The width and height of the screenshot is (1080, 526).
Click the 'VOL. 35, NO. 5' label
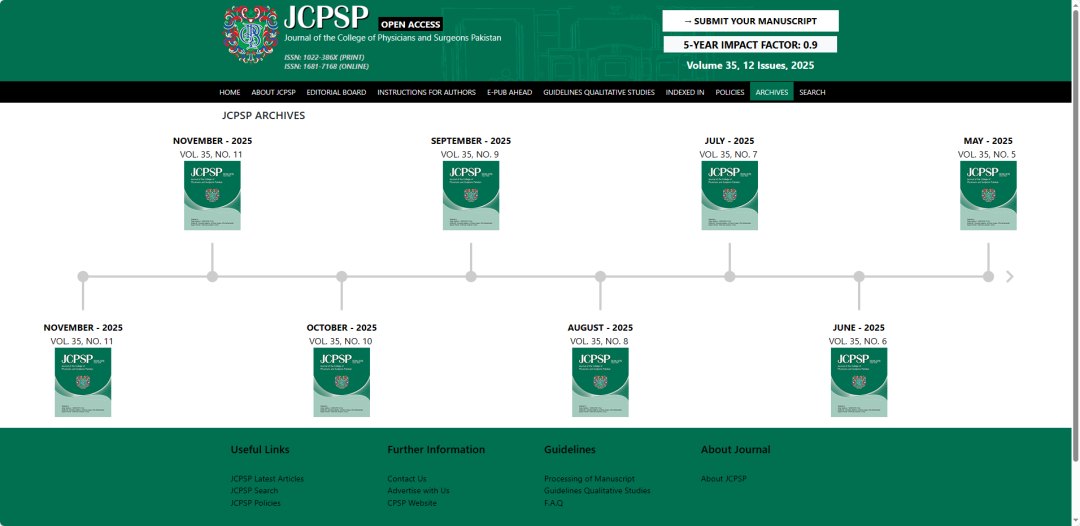pos(987,154)
